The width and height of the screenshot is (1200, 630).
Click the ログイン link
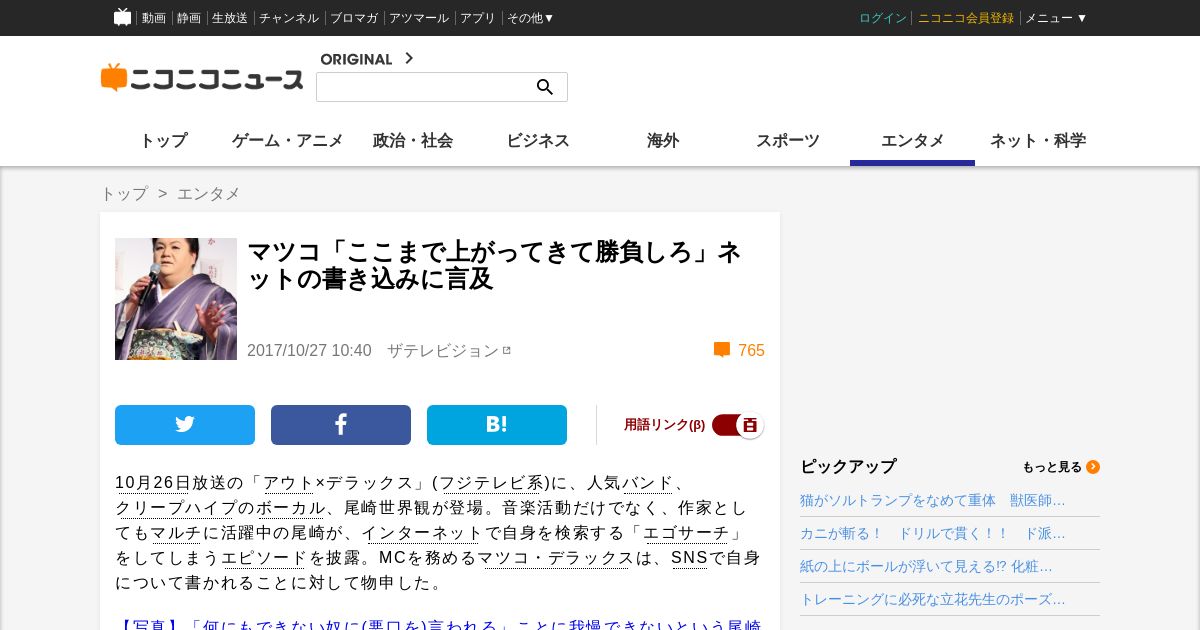883,18
